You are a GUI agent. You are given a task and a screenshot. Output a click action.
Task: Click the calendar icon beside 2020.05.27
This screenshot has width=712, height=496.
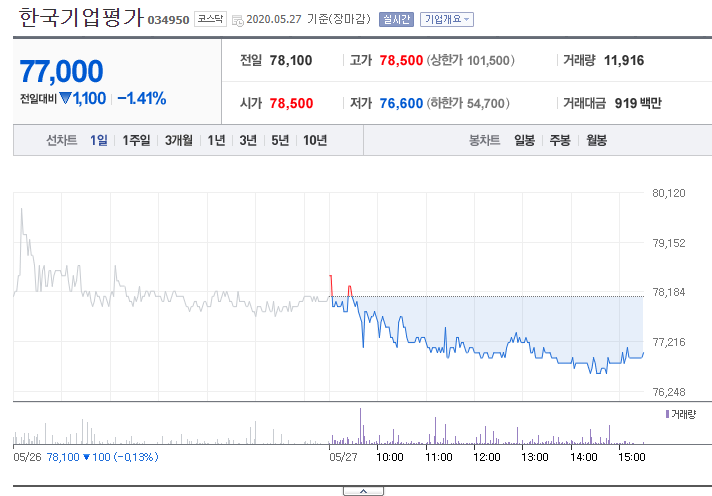point(237,20)
